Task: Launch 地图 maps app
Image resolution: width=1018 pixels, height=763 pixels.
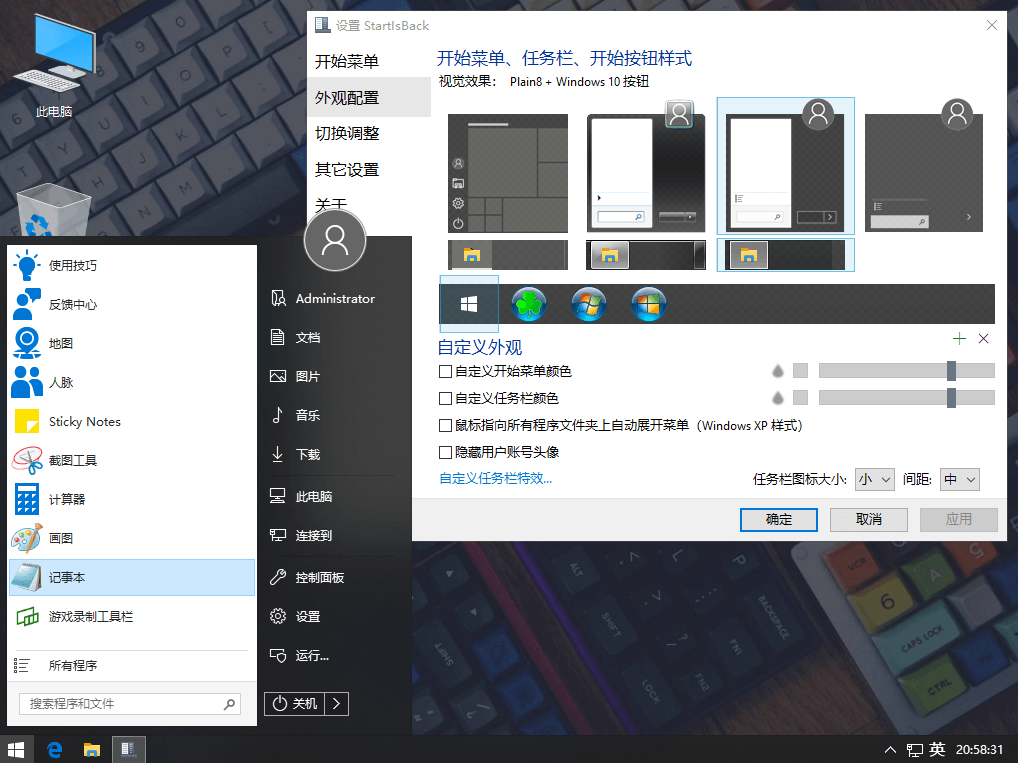Action: (132, 344)
